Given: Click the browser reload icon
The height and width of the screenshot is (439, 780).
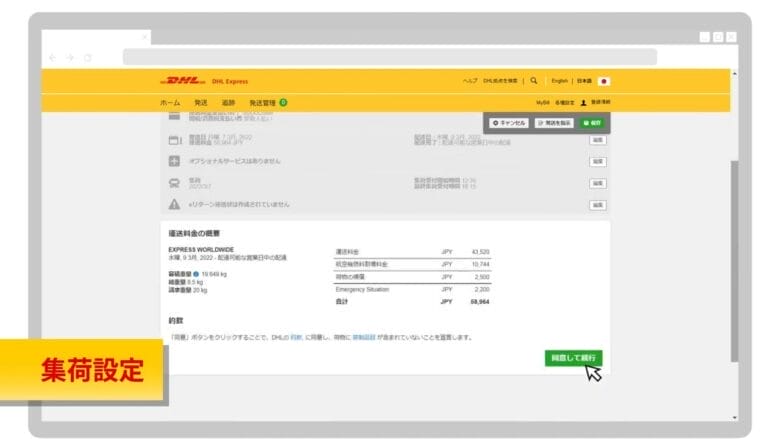Looking at the screenshot, I should pos(88,58).
